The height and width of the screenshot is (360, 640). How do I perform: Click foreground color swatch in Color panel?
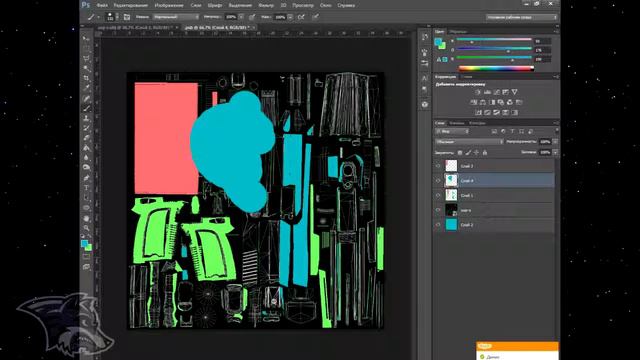coord(439,42)
